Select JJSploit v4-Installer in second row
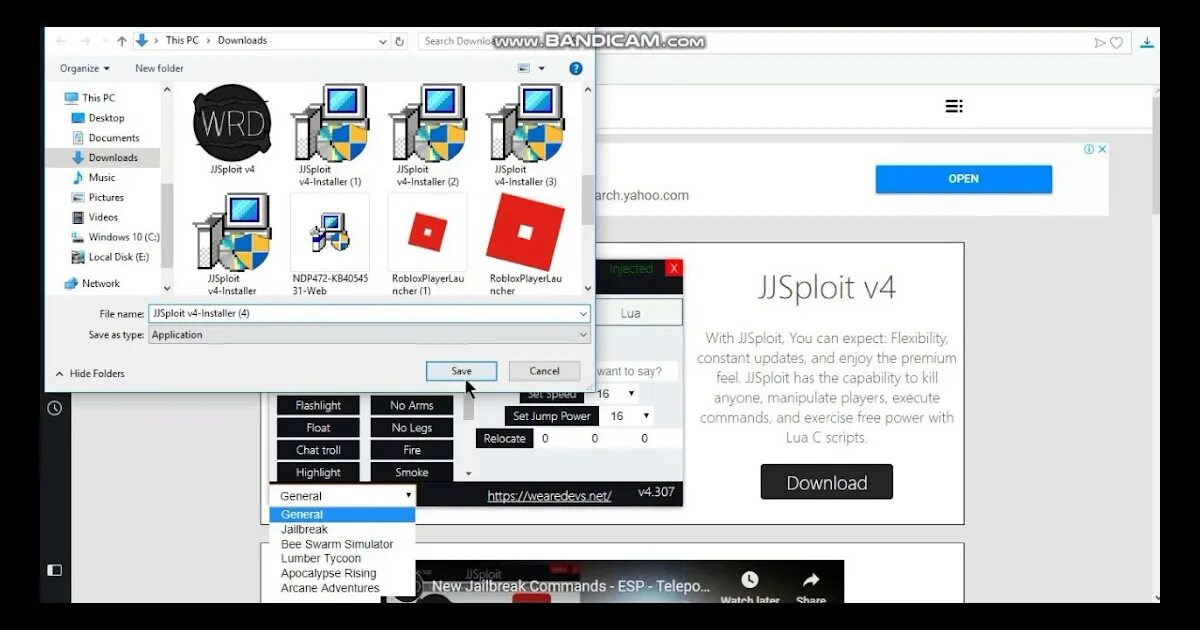This screenshot has height=630, width=1200. [x=232, y=245]
